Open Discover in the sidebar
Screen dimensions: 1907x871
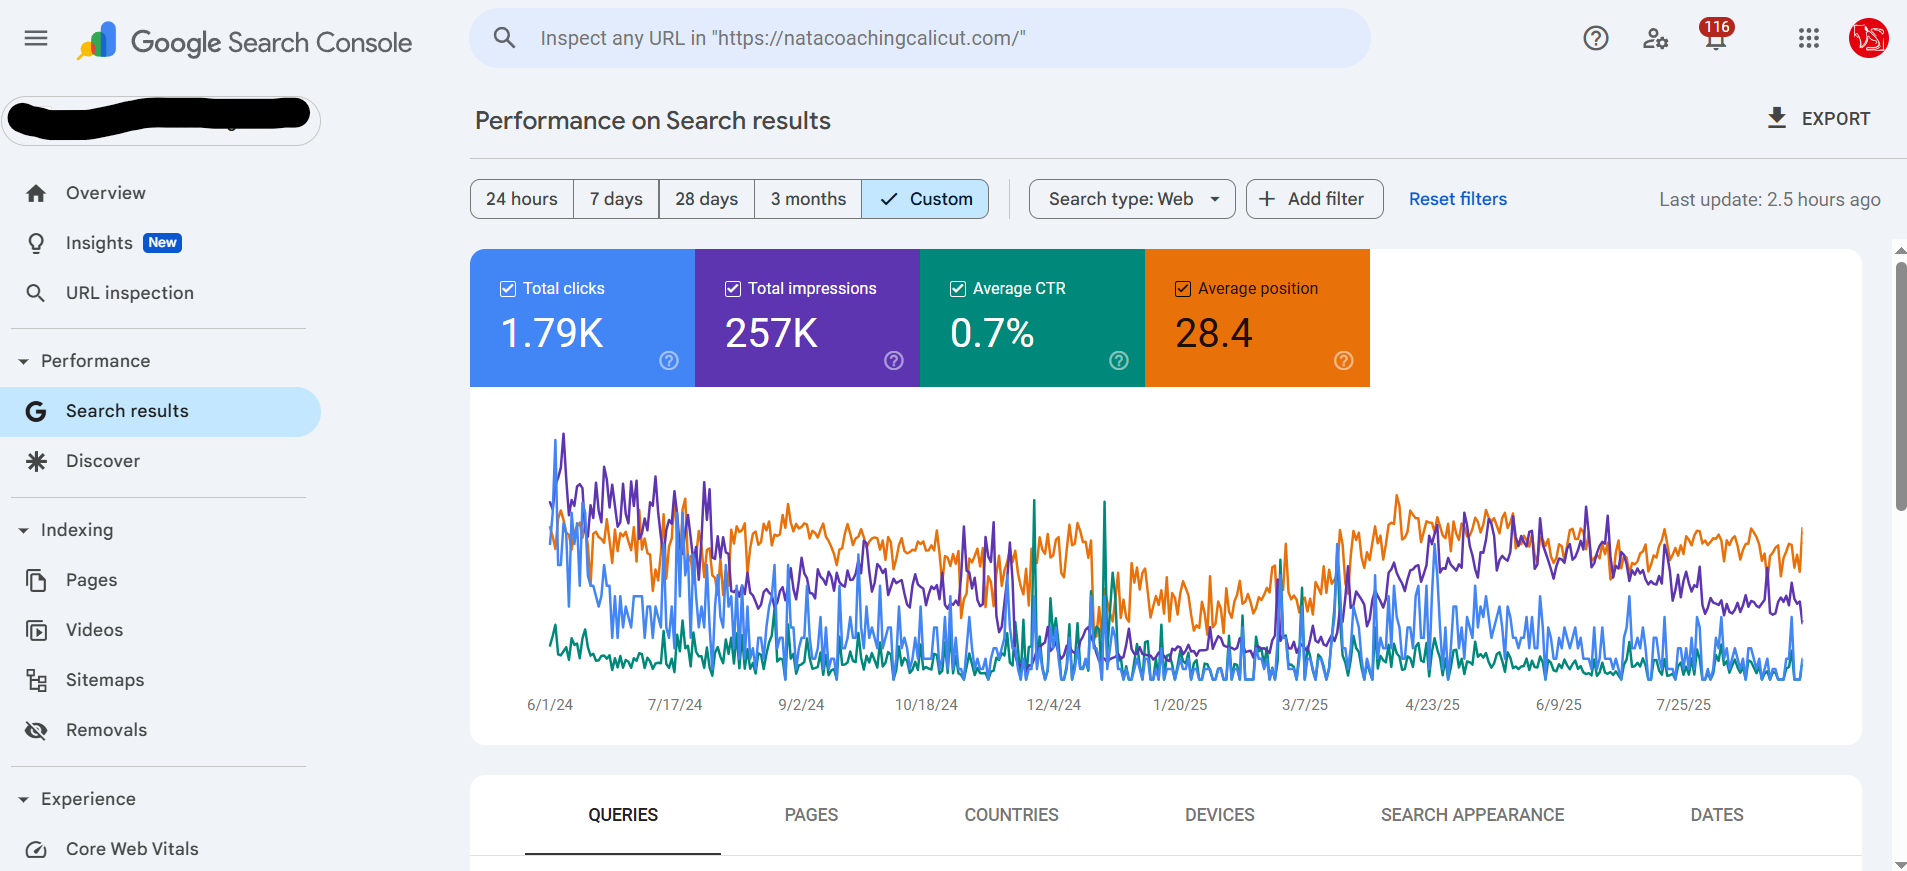tap(161, 461)
